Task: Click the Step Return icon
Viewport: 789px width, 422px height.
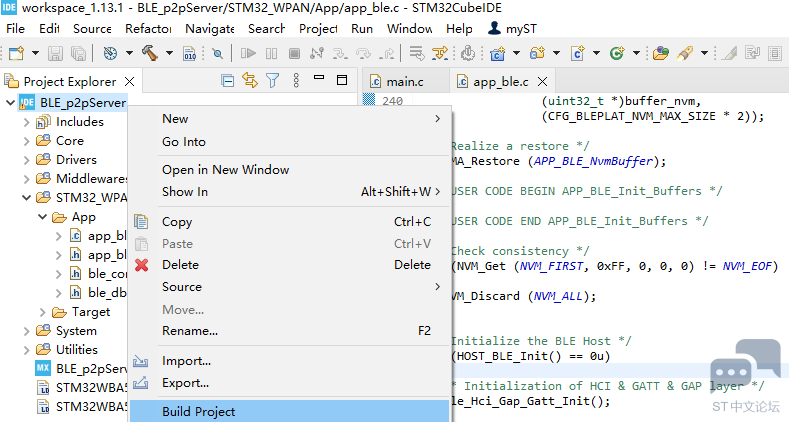Action: point(387,53)
